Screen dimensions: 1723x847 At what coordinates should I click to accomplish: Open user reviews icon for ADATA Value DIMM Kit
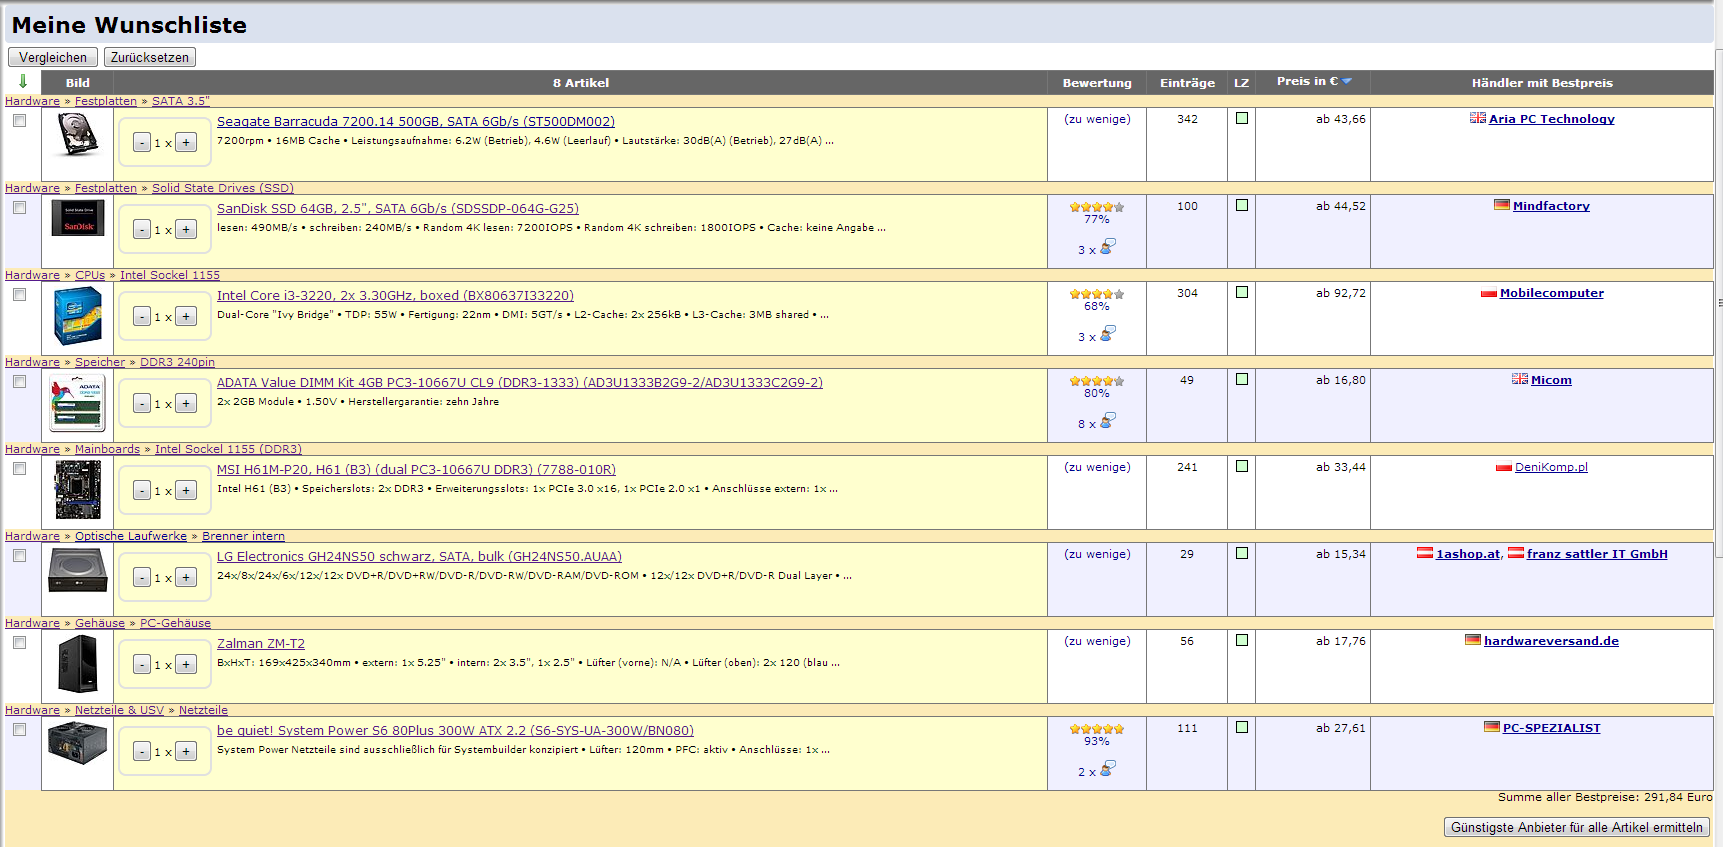click(1107, 420)
